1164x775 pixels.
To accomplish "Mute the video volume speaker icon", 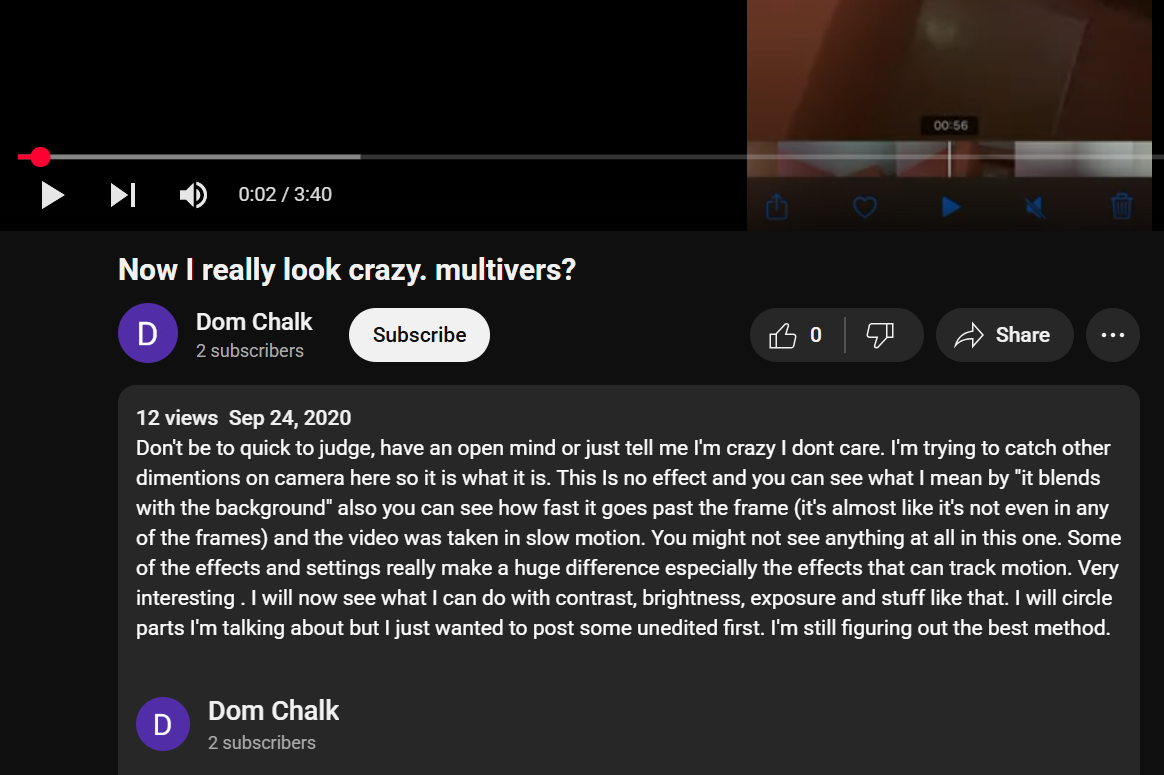I will [193, 195].
